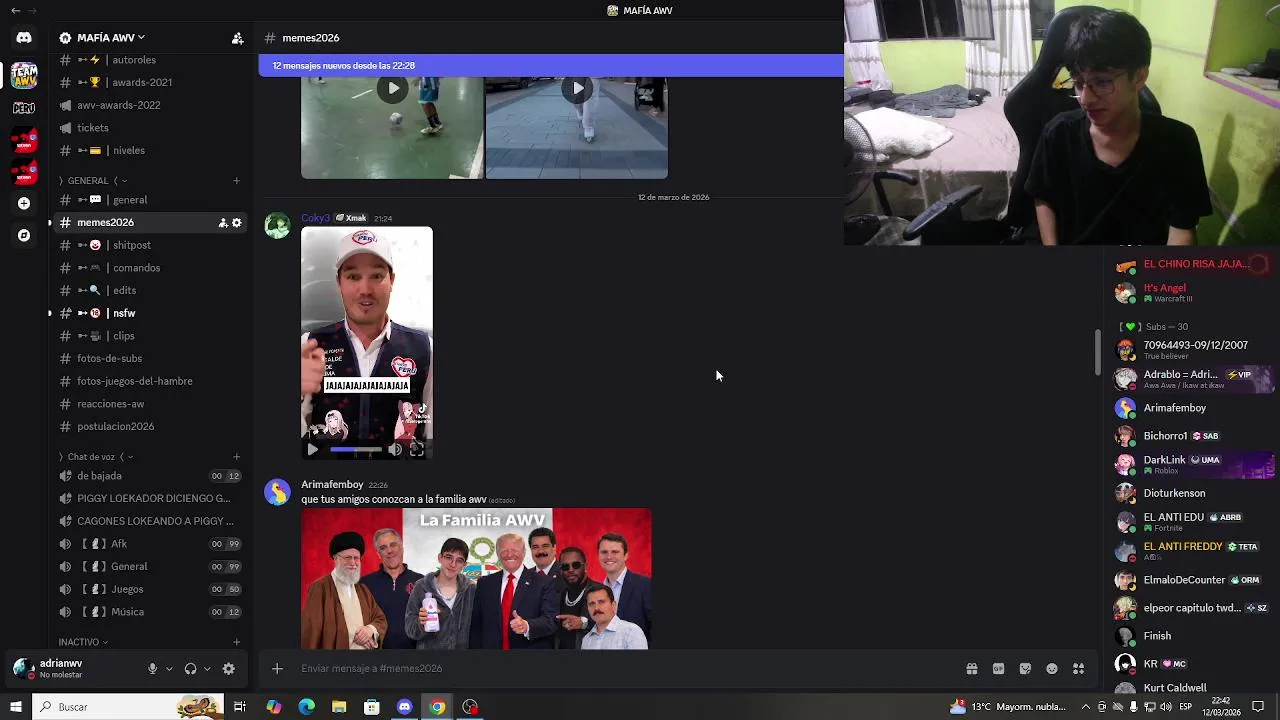Add a channel to the INACTIVO category

click(x=237, y=642)
